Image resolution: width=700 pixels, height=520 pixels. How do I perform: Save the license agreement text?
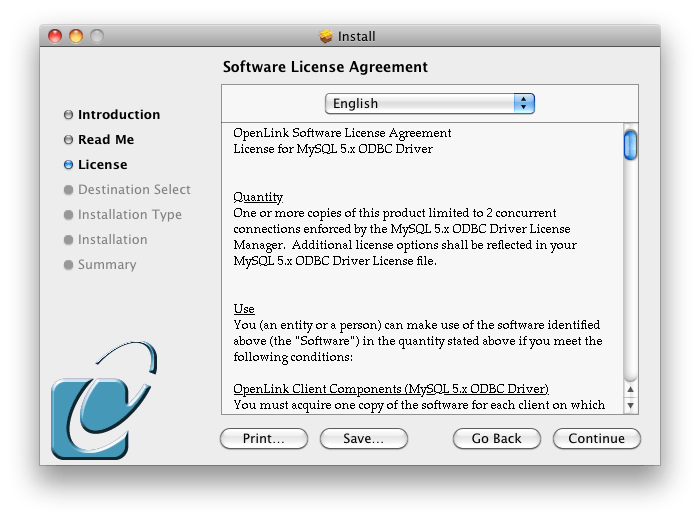pos(363,438)
